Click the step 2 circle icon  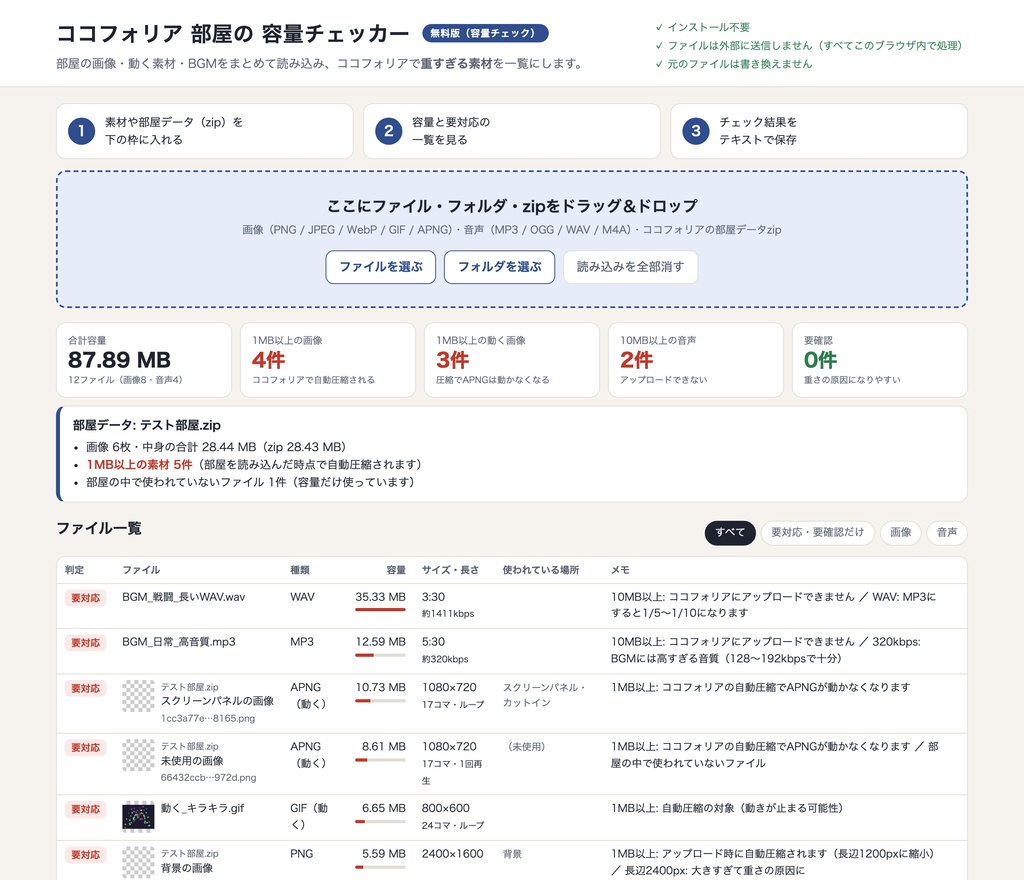click(x=389, y=131)
